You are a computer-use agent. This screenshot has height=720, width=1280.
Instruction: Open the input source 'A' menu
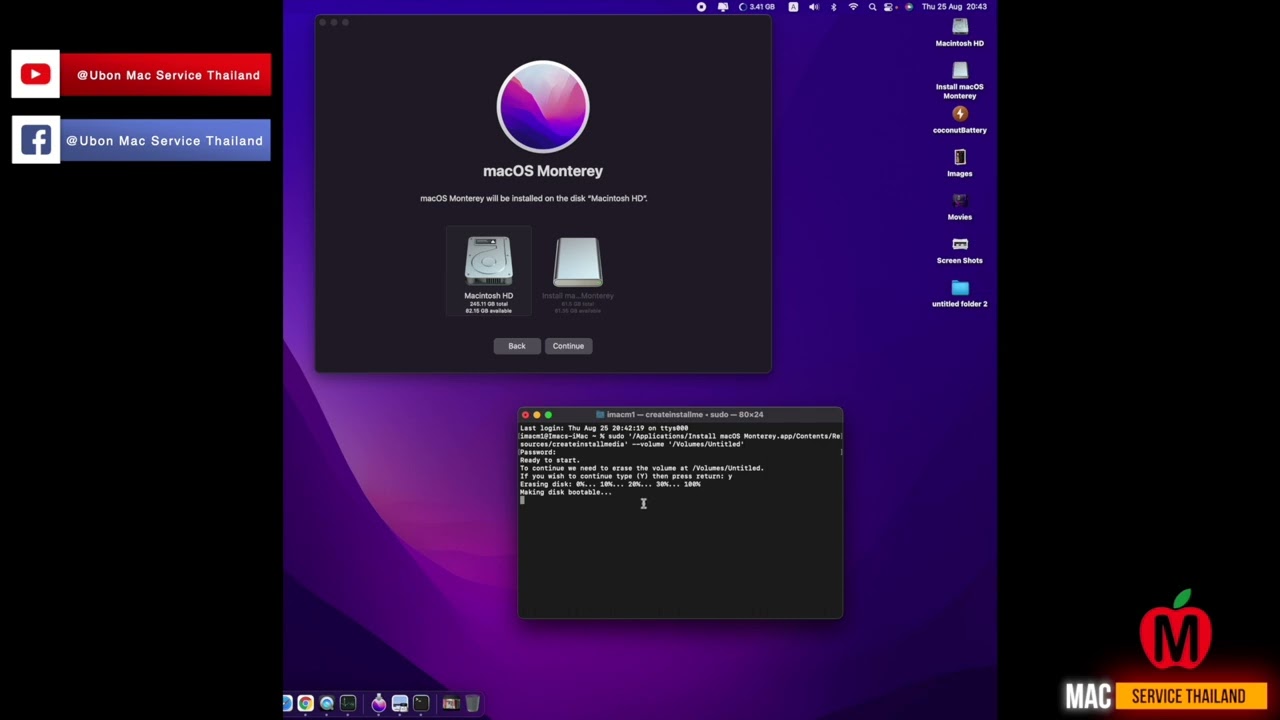coord(793,7)
